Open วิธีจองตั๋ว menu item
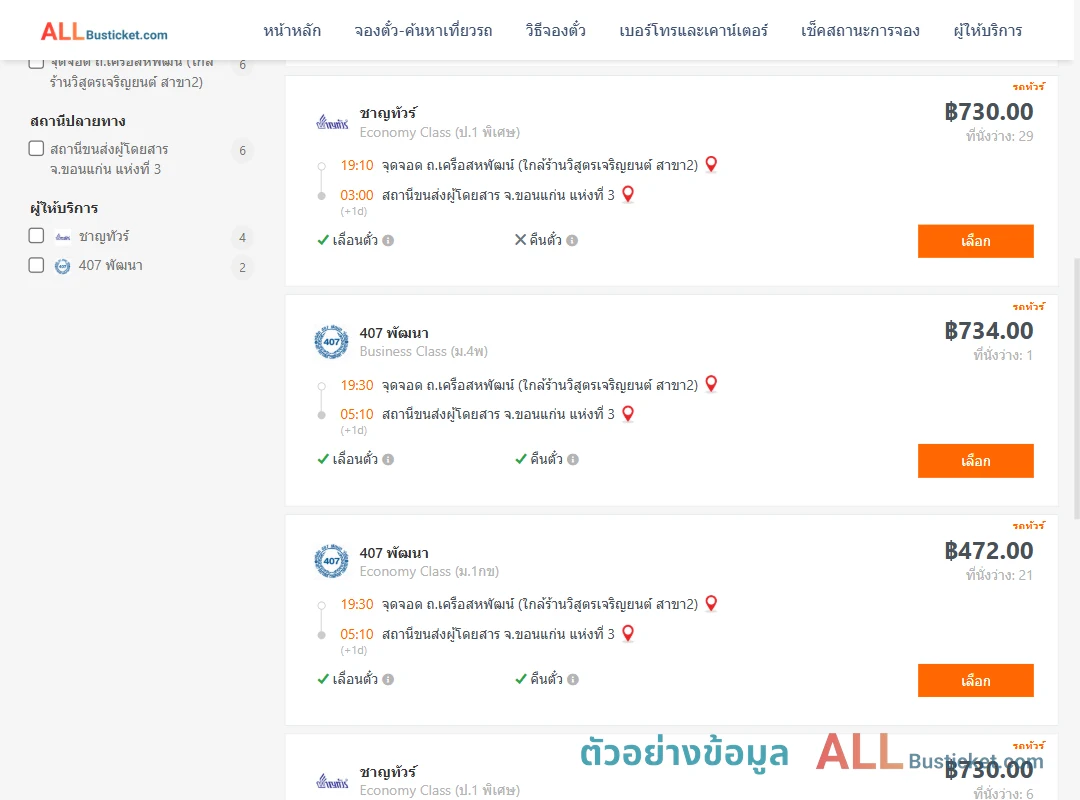 [x=555, y=31]
